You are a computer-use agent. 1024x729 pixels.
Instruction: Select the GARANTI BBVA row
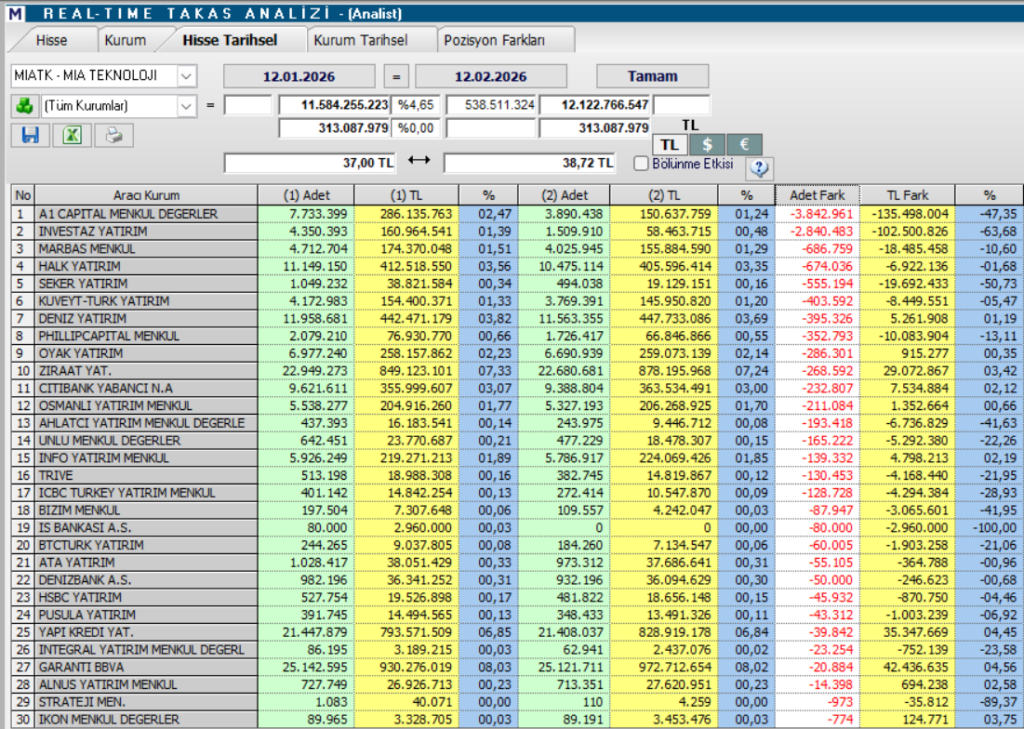click(517, 667)
